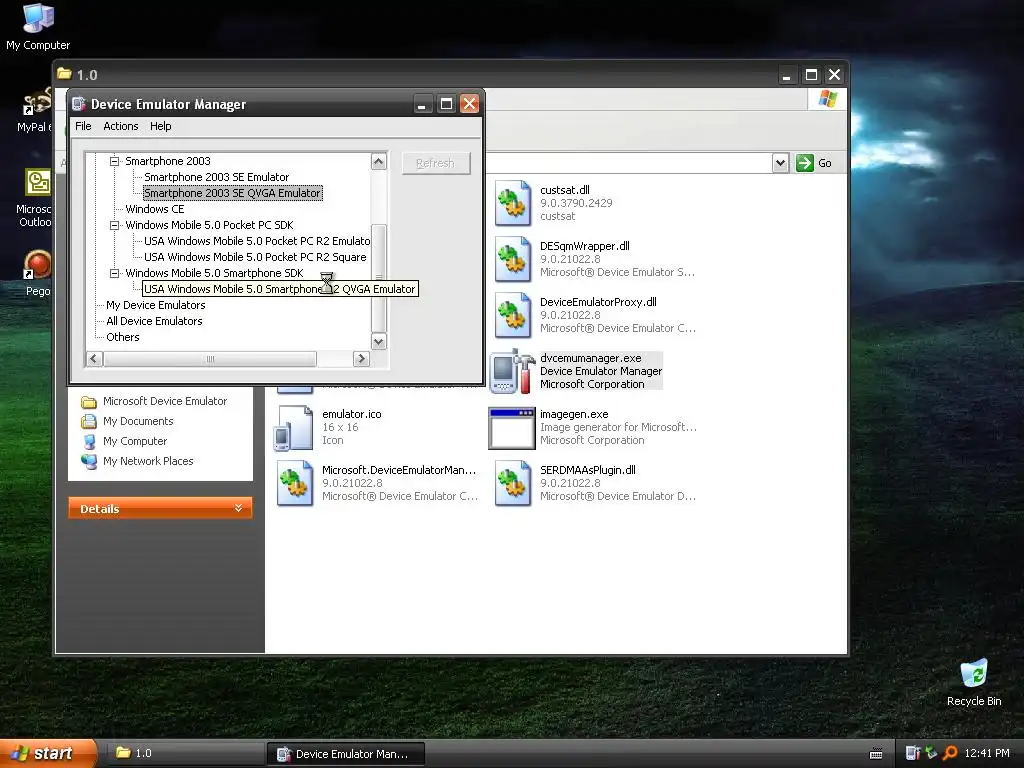Screen dimensions: 1024x768
Task: Click the Refresh button
Action: point(436,163)
